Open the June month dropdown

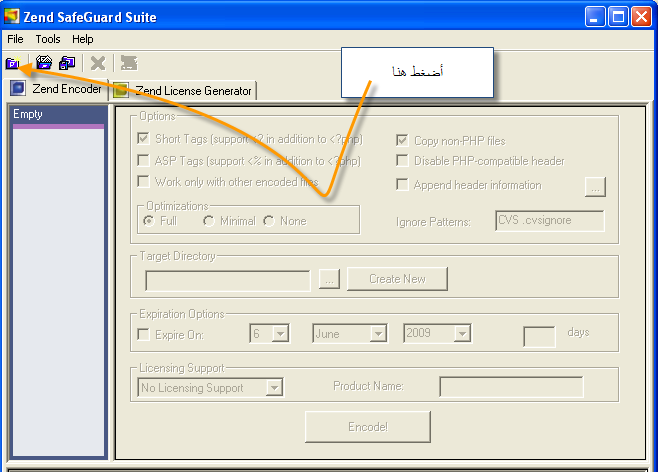[x=379, y=334]
